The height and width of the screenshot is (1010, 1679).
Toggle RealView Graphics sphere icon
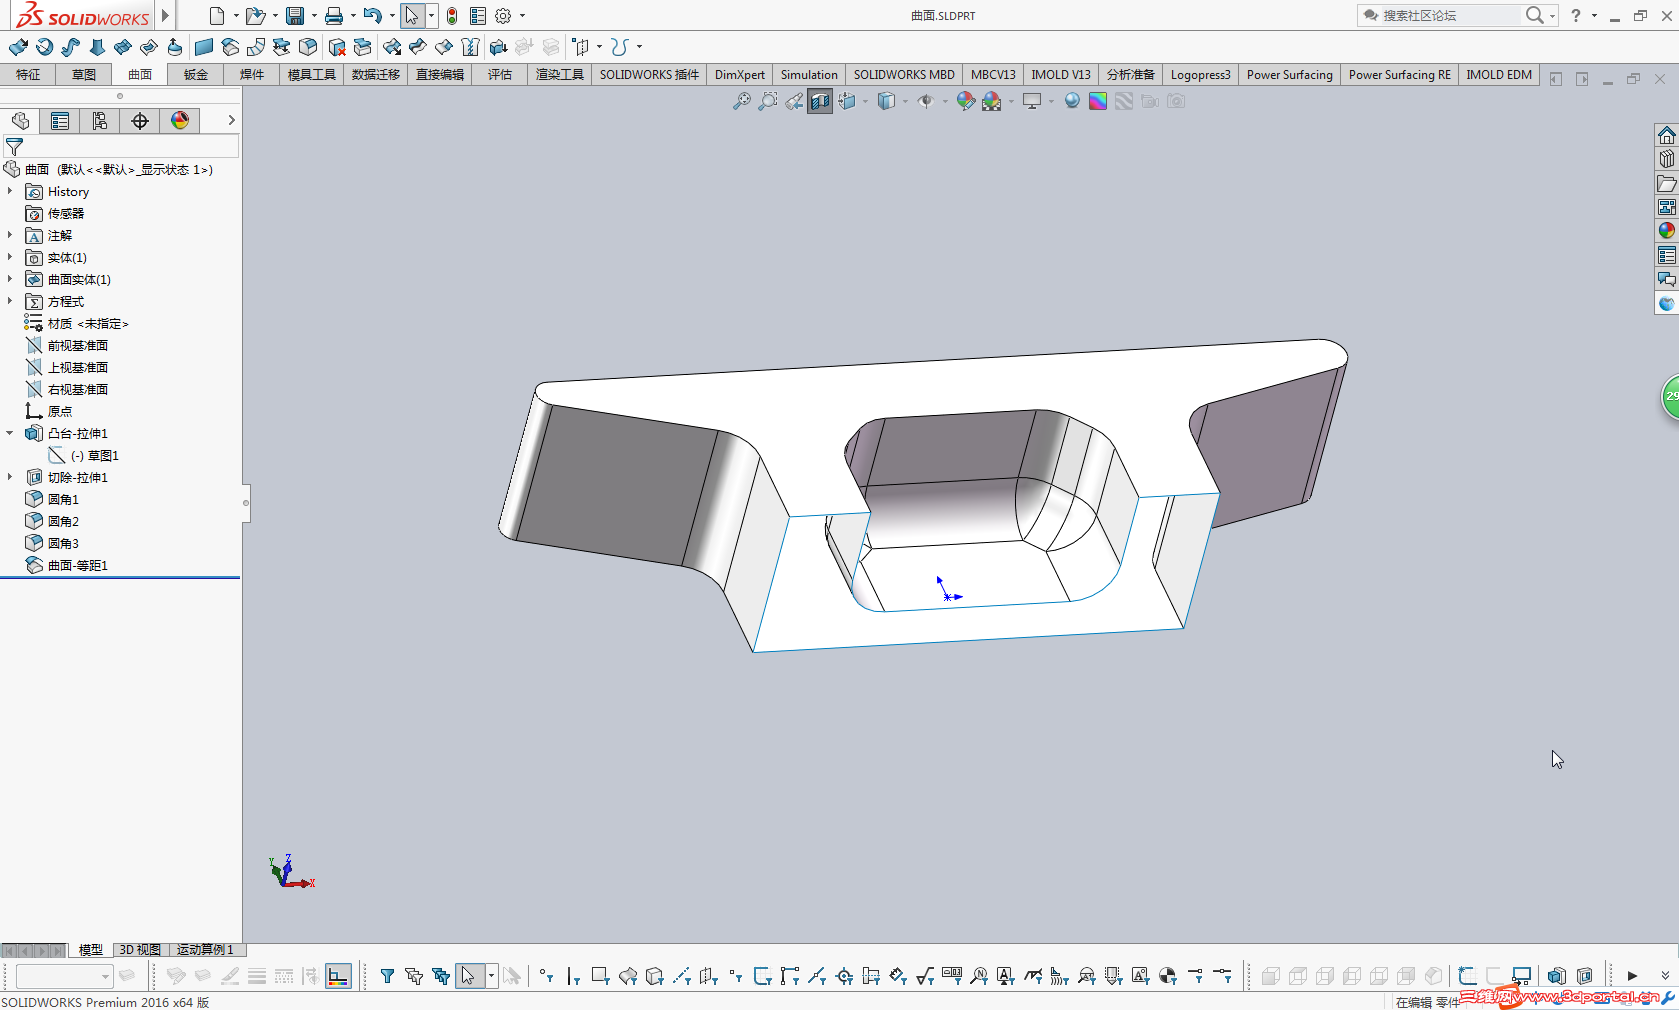(1072, 101)
